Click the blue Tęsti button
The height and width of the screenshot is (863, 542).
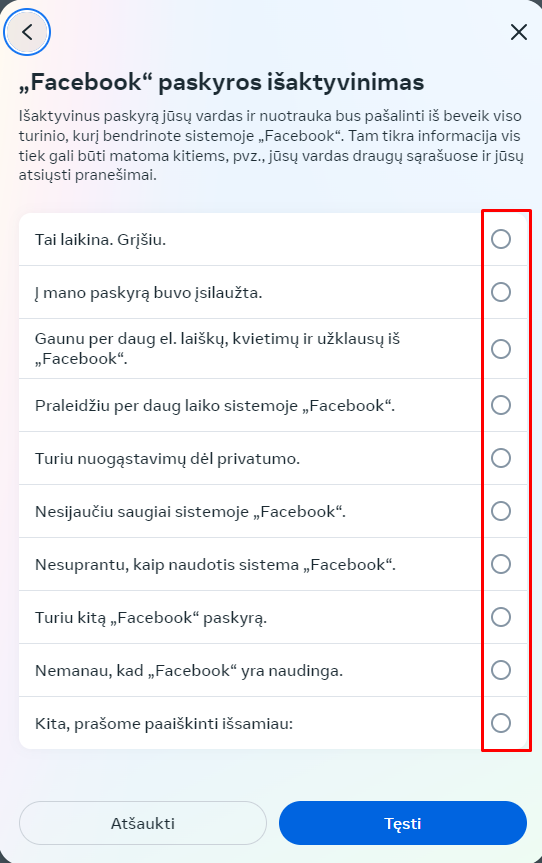coord(403,823)
